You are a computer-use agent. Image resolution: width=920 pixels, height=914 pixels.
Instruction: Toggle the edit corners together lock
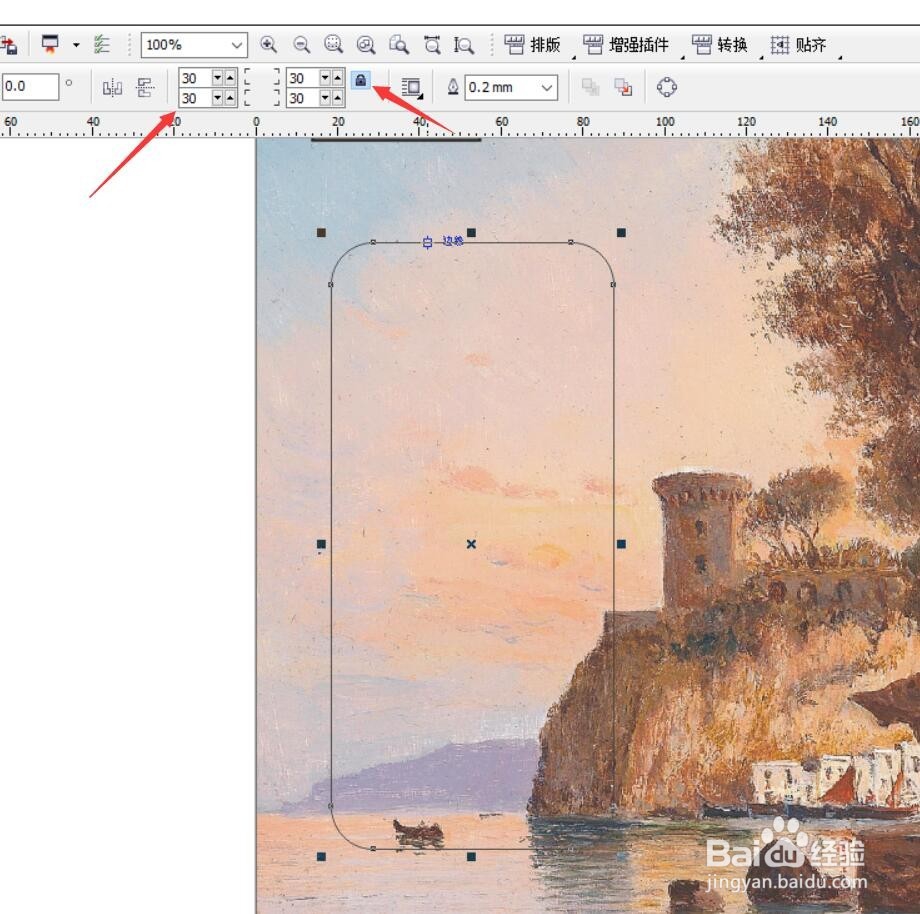click(361, 80)
